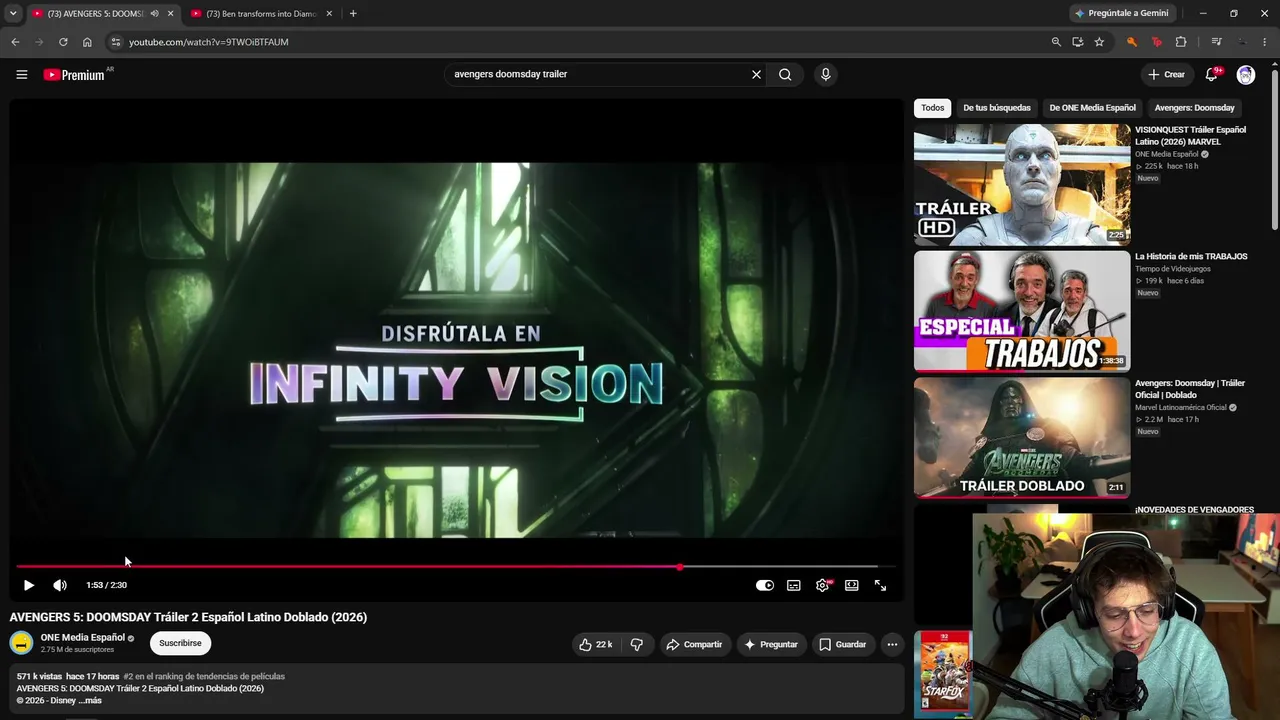Subscribe with the Suscribirse button
Image resolution: width=1280 pixels, height=720 pixels.
point(180,643)
